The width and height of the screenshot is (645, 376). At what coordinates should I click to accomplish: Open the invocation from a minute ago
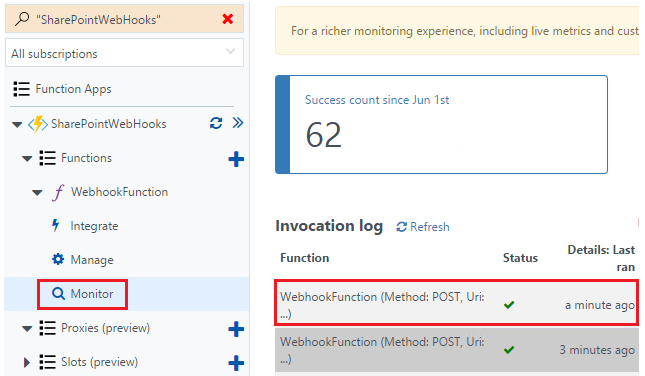click(x=457, y=304)
